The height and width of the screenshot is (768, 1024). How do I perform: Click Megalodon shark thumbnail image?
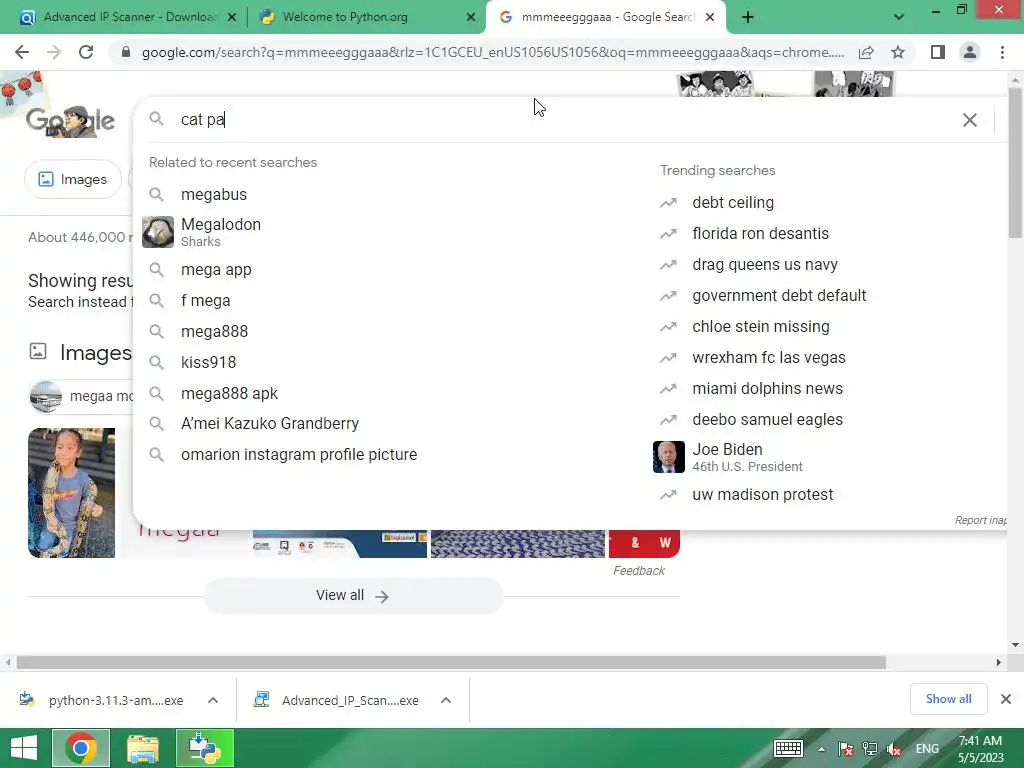158,232
